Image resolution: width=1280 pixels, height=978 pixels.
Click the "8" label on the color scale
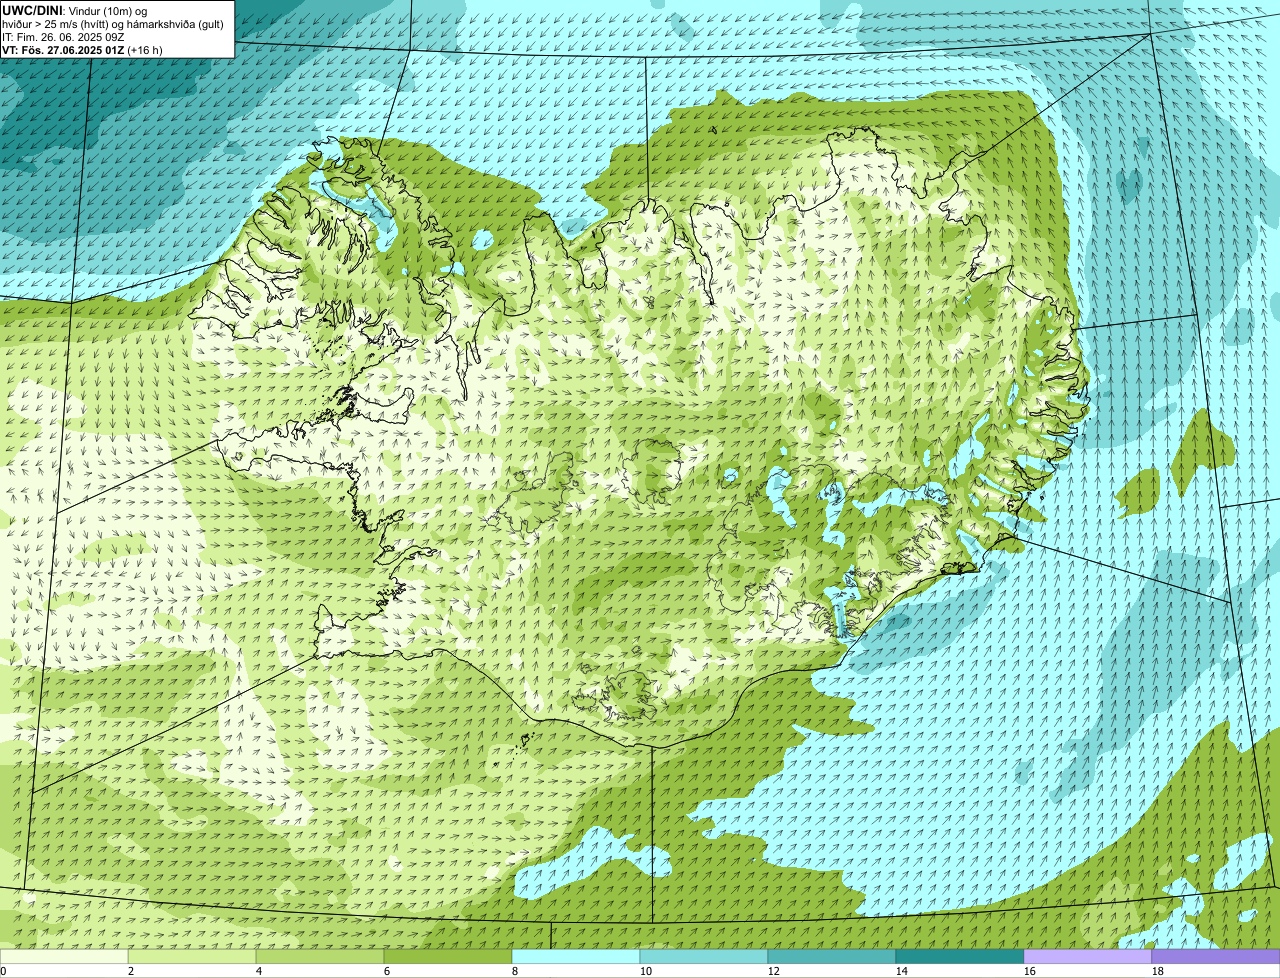515,971
